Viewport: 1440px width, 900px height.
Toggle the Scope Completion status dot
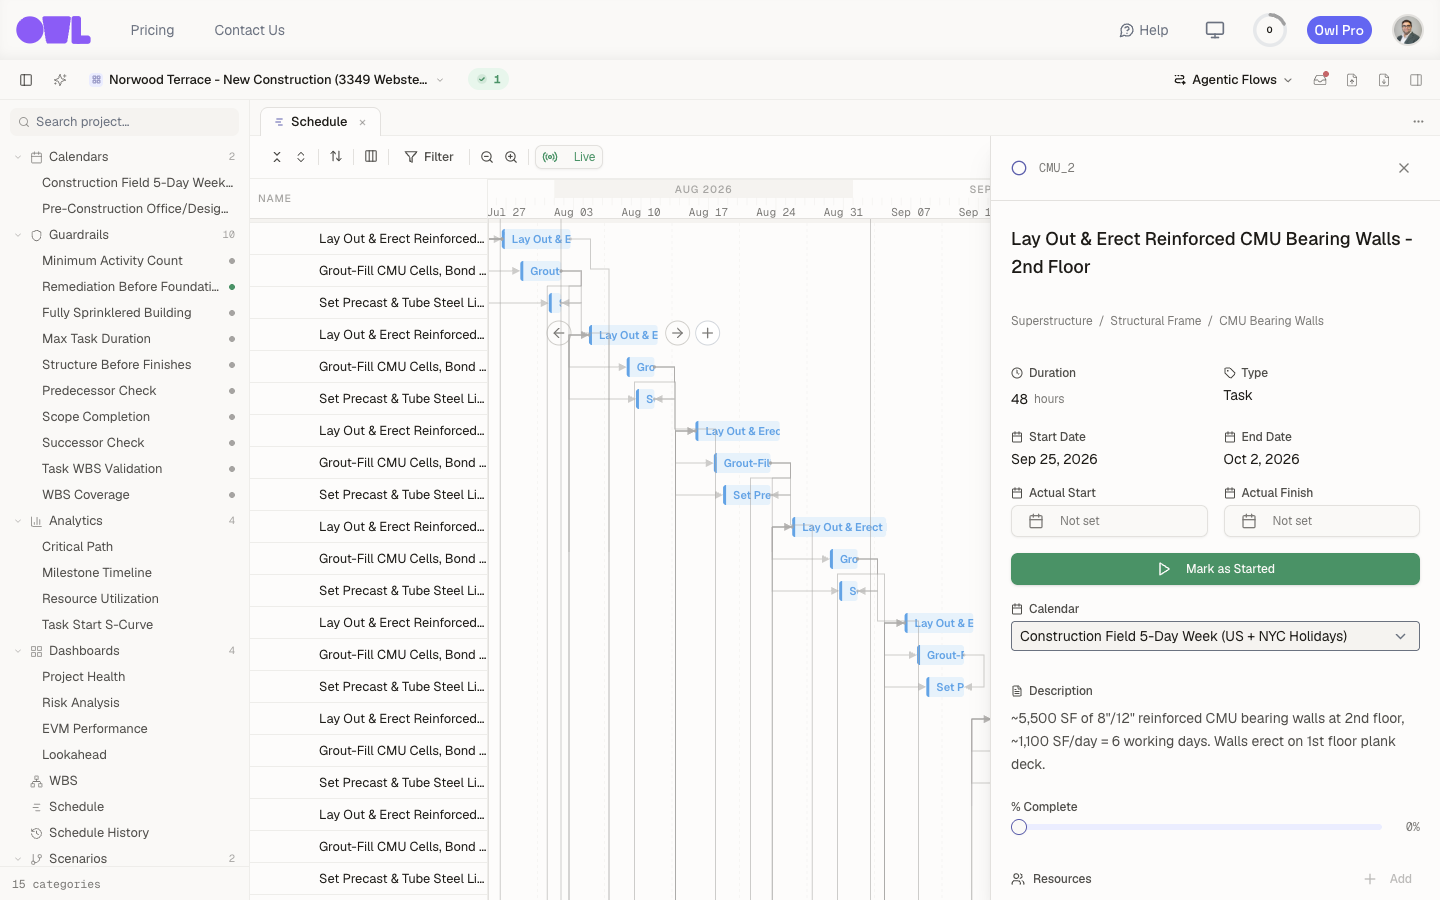click(232, 417)
